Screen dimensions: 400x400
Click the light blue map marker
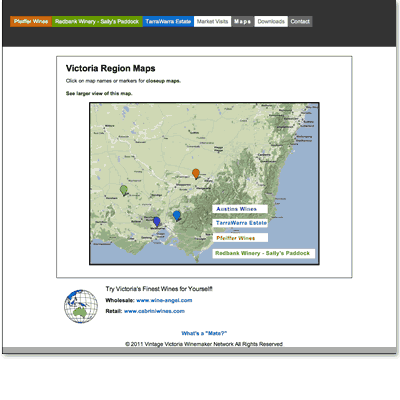point(177,216)
